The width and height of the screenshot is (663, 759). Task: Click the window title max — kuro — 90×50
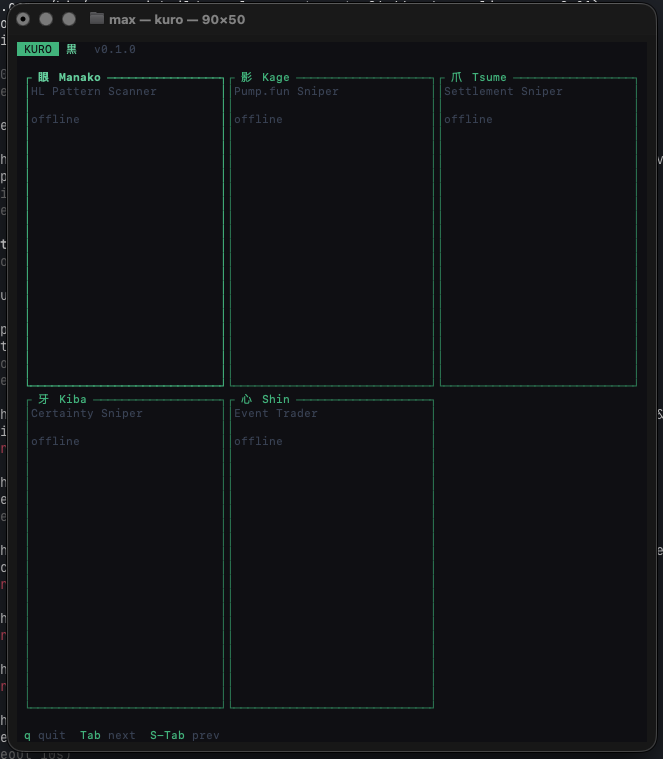pos(177,20)
